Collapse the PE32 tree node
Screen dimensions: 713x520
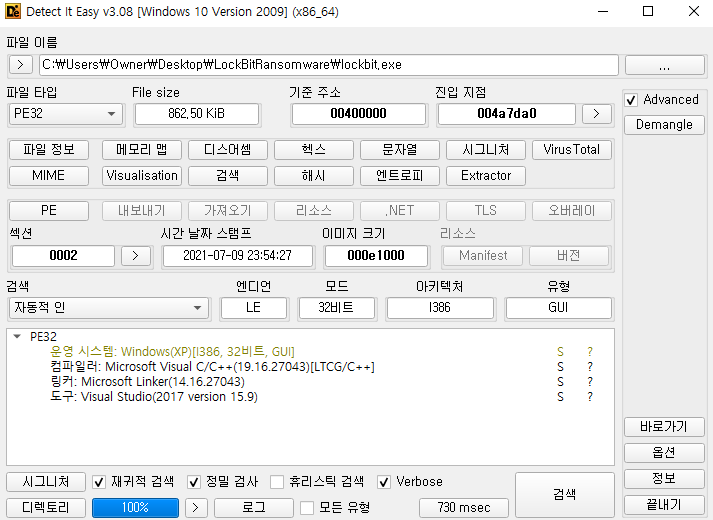point(17,337)
